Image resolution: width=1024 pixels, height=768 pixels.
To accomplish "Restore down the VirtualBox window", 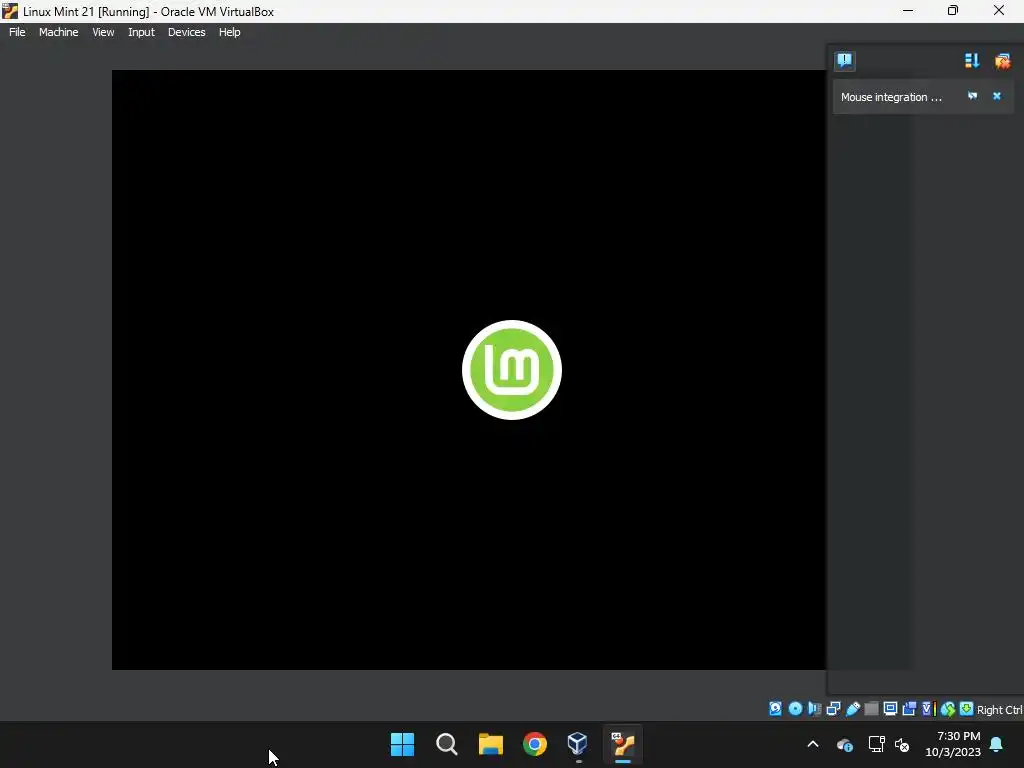I will [x=953, y=10].
